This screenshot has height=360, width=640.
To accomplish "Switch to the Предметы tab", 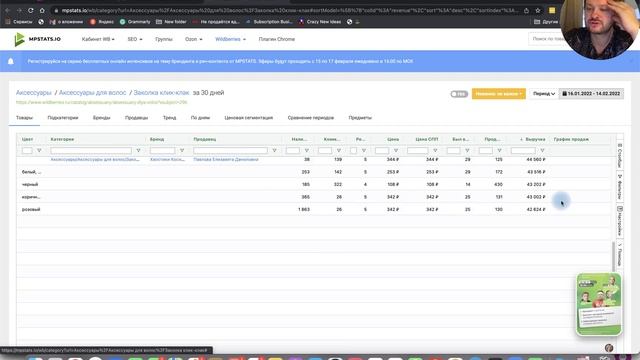I will 360,118.
